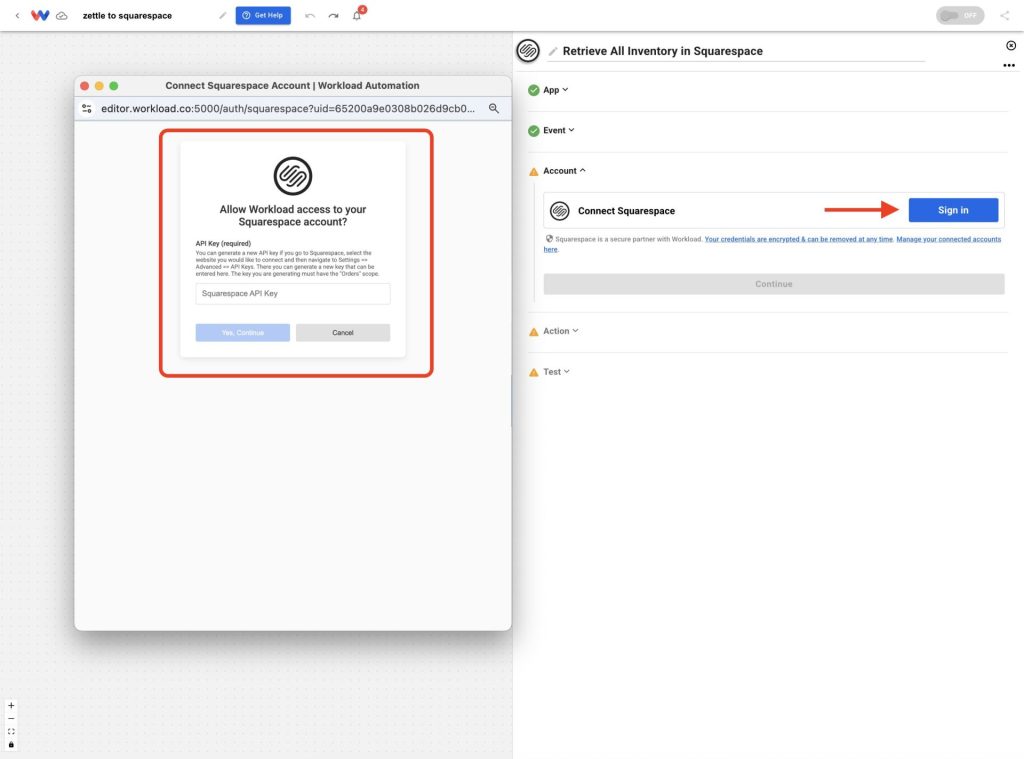Minimize the popup with yellow button
This screenshot has height=759, width=1024.
click(x=99, y=86)
